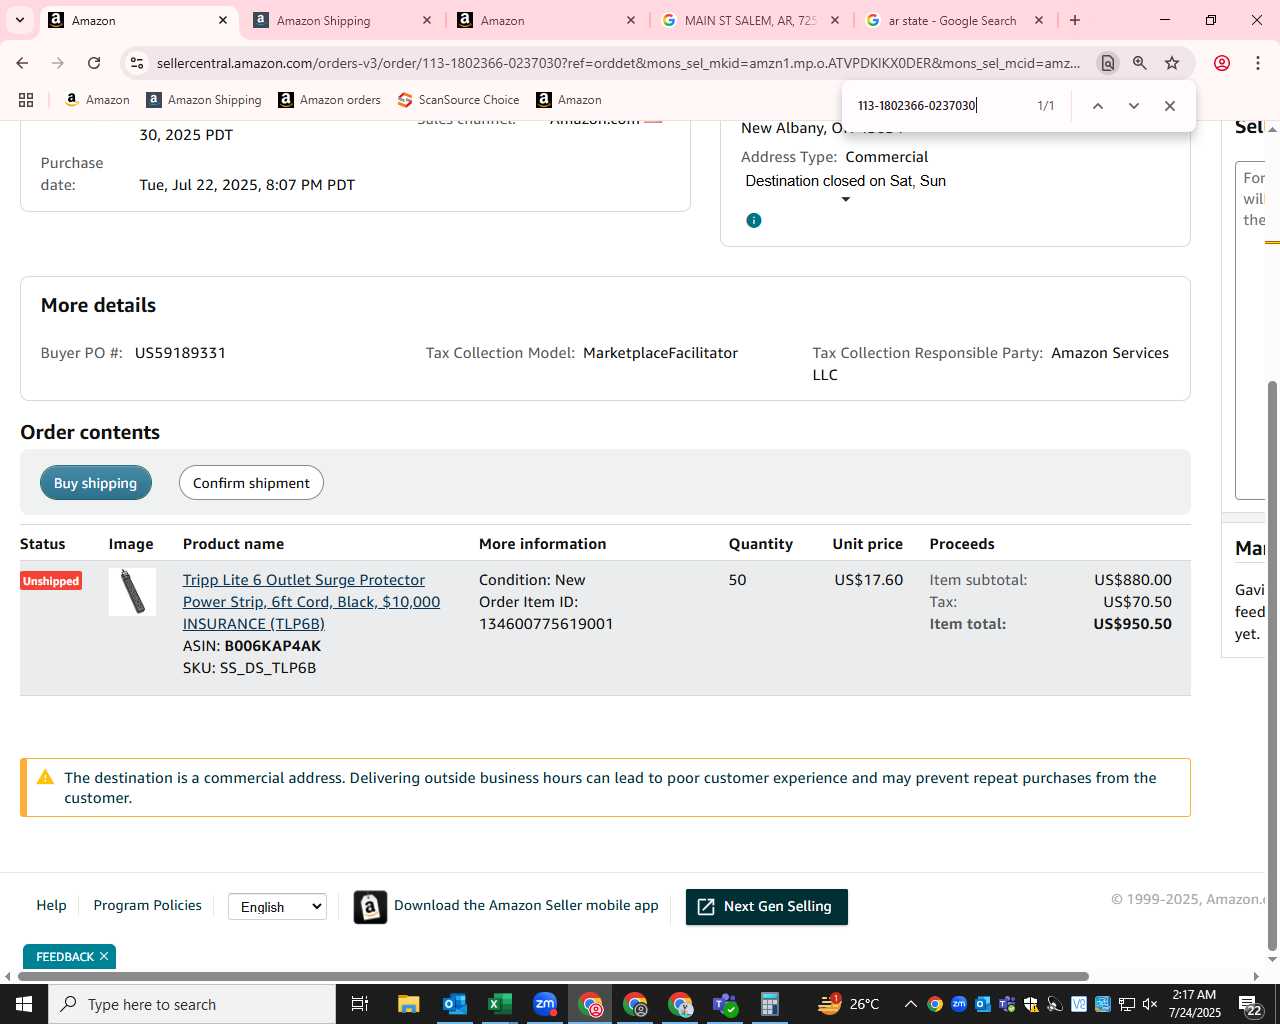Click the Confirm shipment button
This screenshot has width=1280, height=1024.
[x=251, y=483]
